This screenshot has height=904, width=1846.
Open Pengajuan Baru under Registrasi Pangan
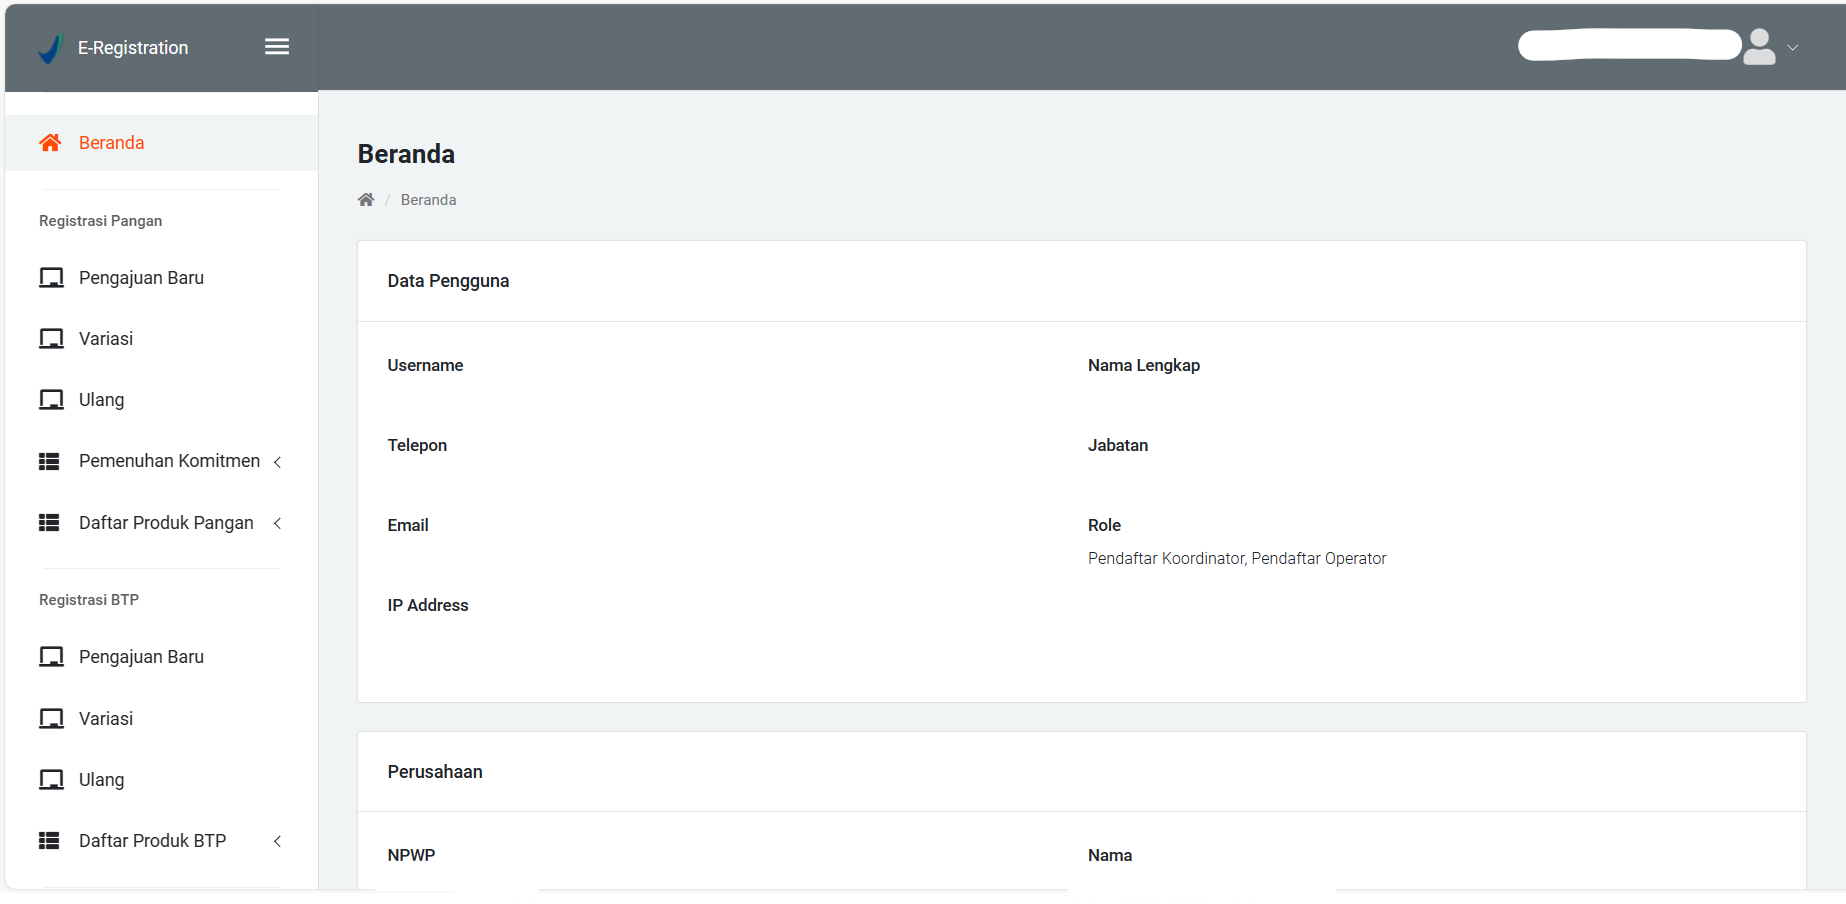[141, 278]
